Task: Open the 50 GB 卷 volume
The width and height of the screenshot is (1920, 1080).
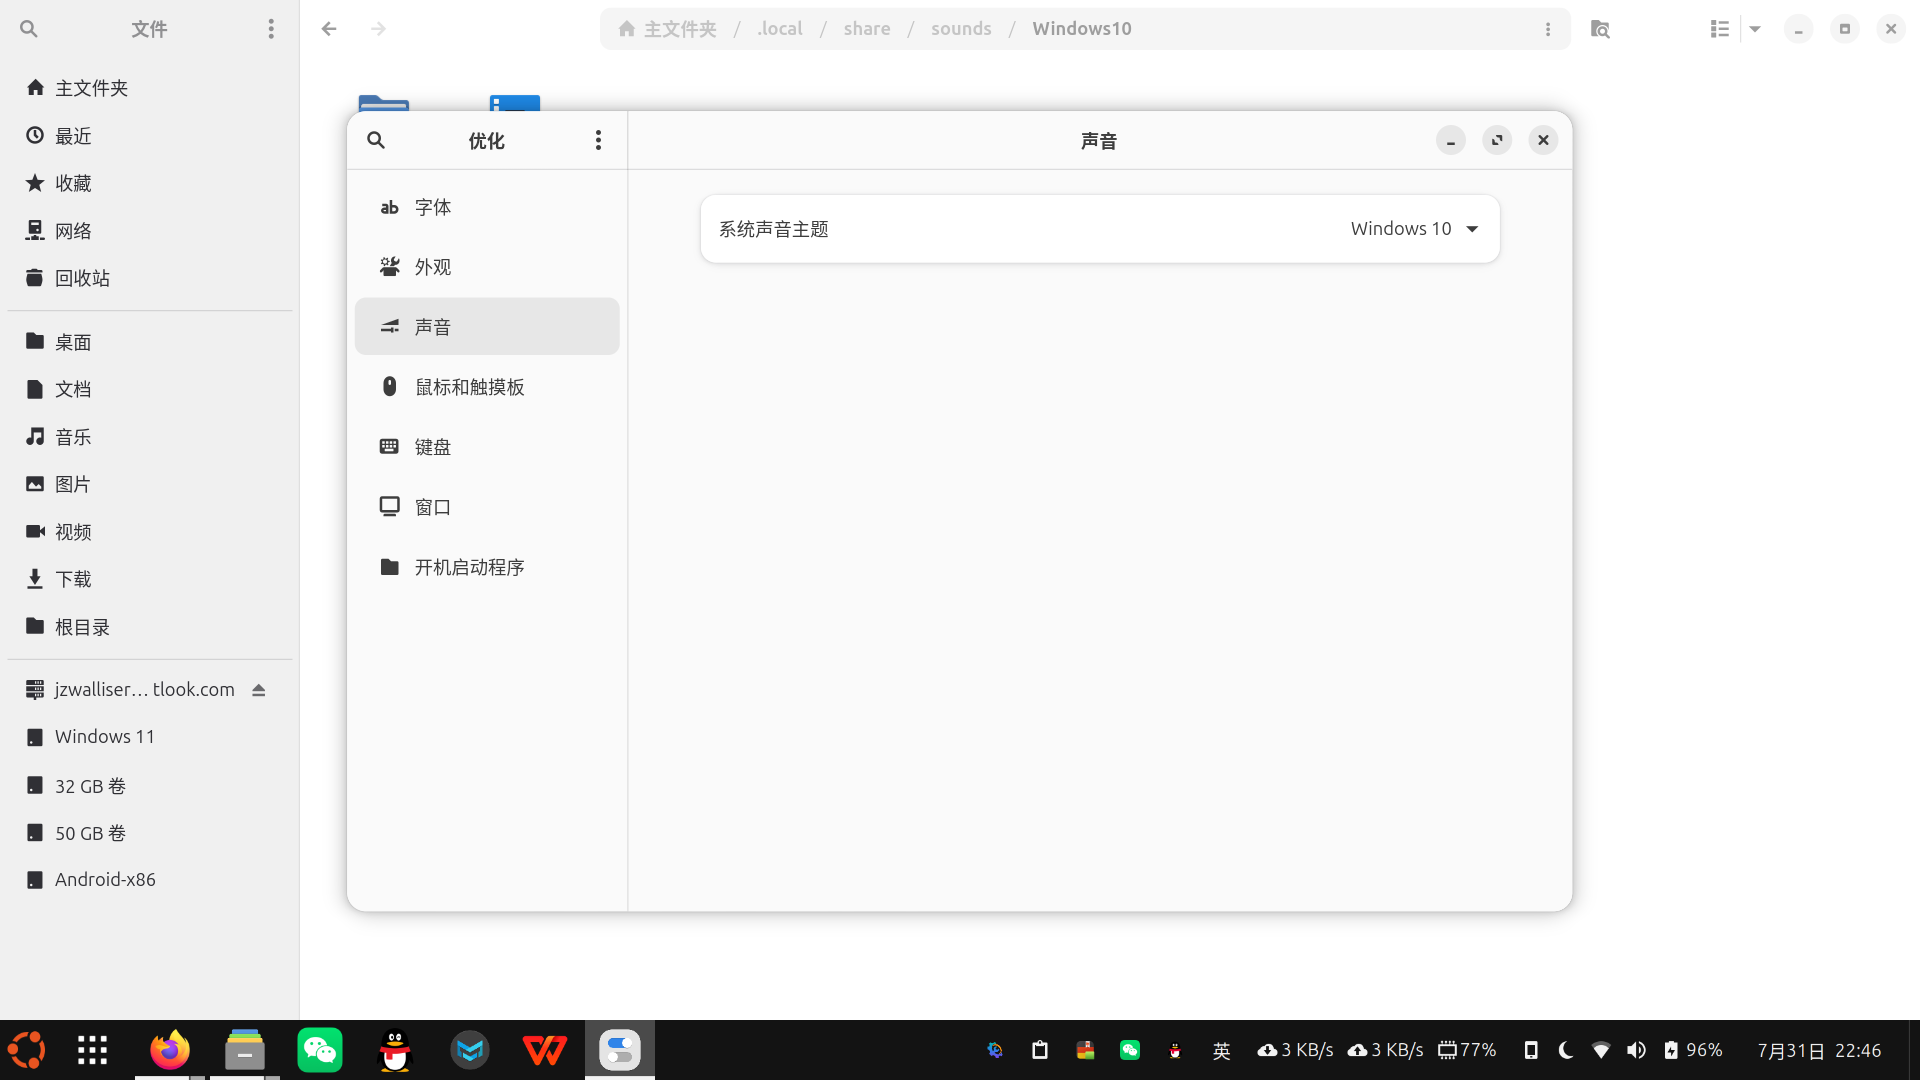Action: click(x=150, y=833)
